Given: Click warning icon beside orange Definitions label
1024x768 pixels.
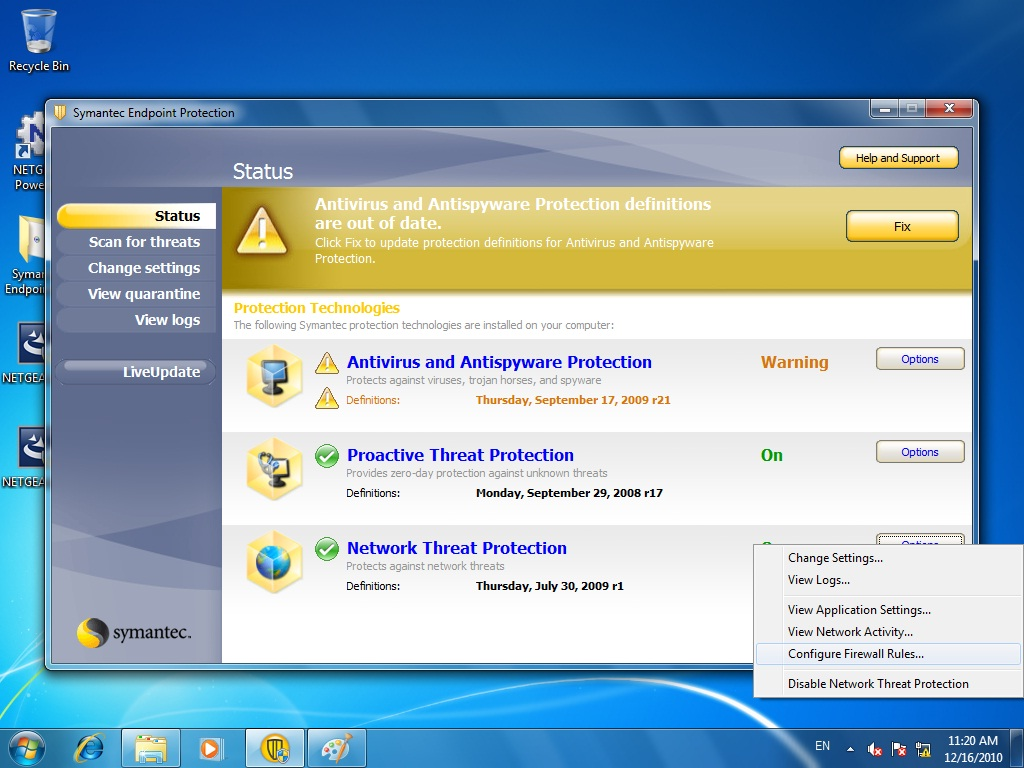Looking at the screenshot, I should 327,398.
